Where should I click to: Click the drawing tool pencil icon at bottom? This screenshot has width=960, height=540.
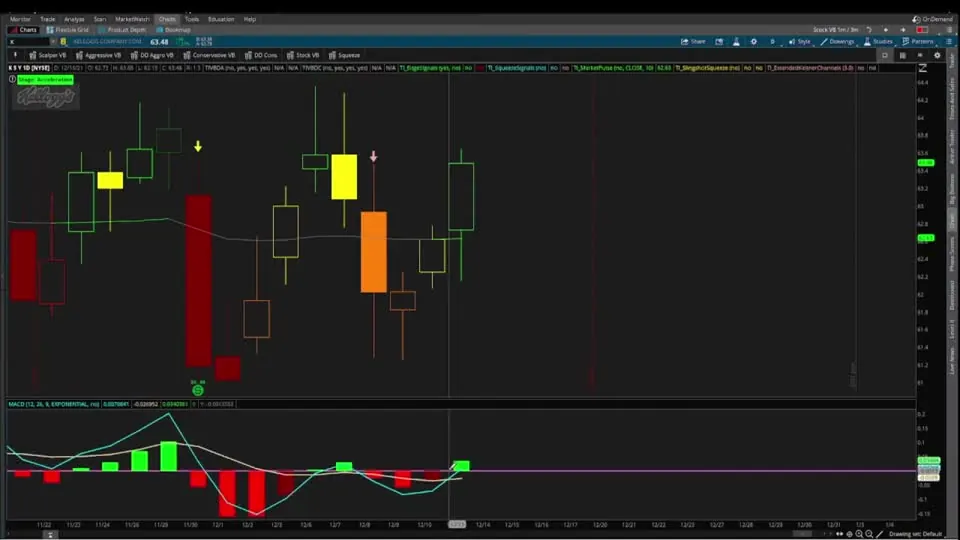(880, 534)
